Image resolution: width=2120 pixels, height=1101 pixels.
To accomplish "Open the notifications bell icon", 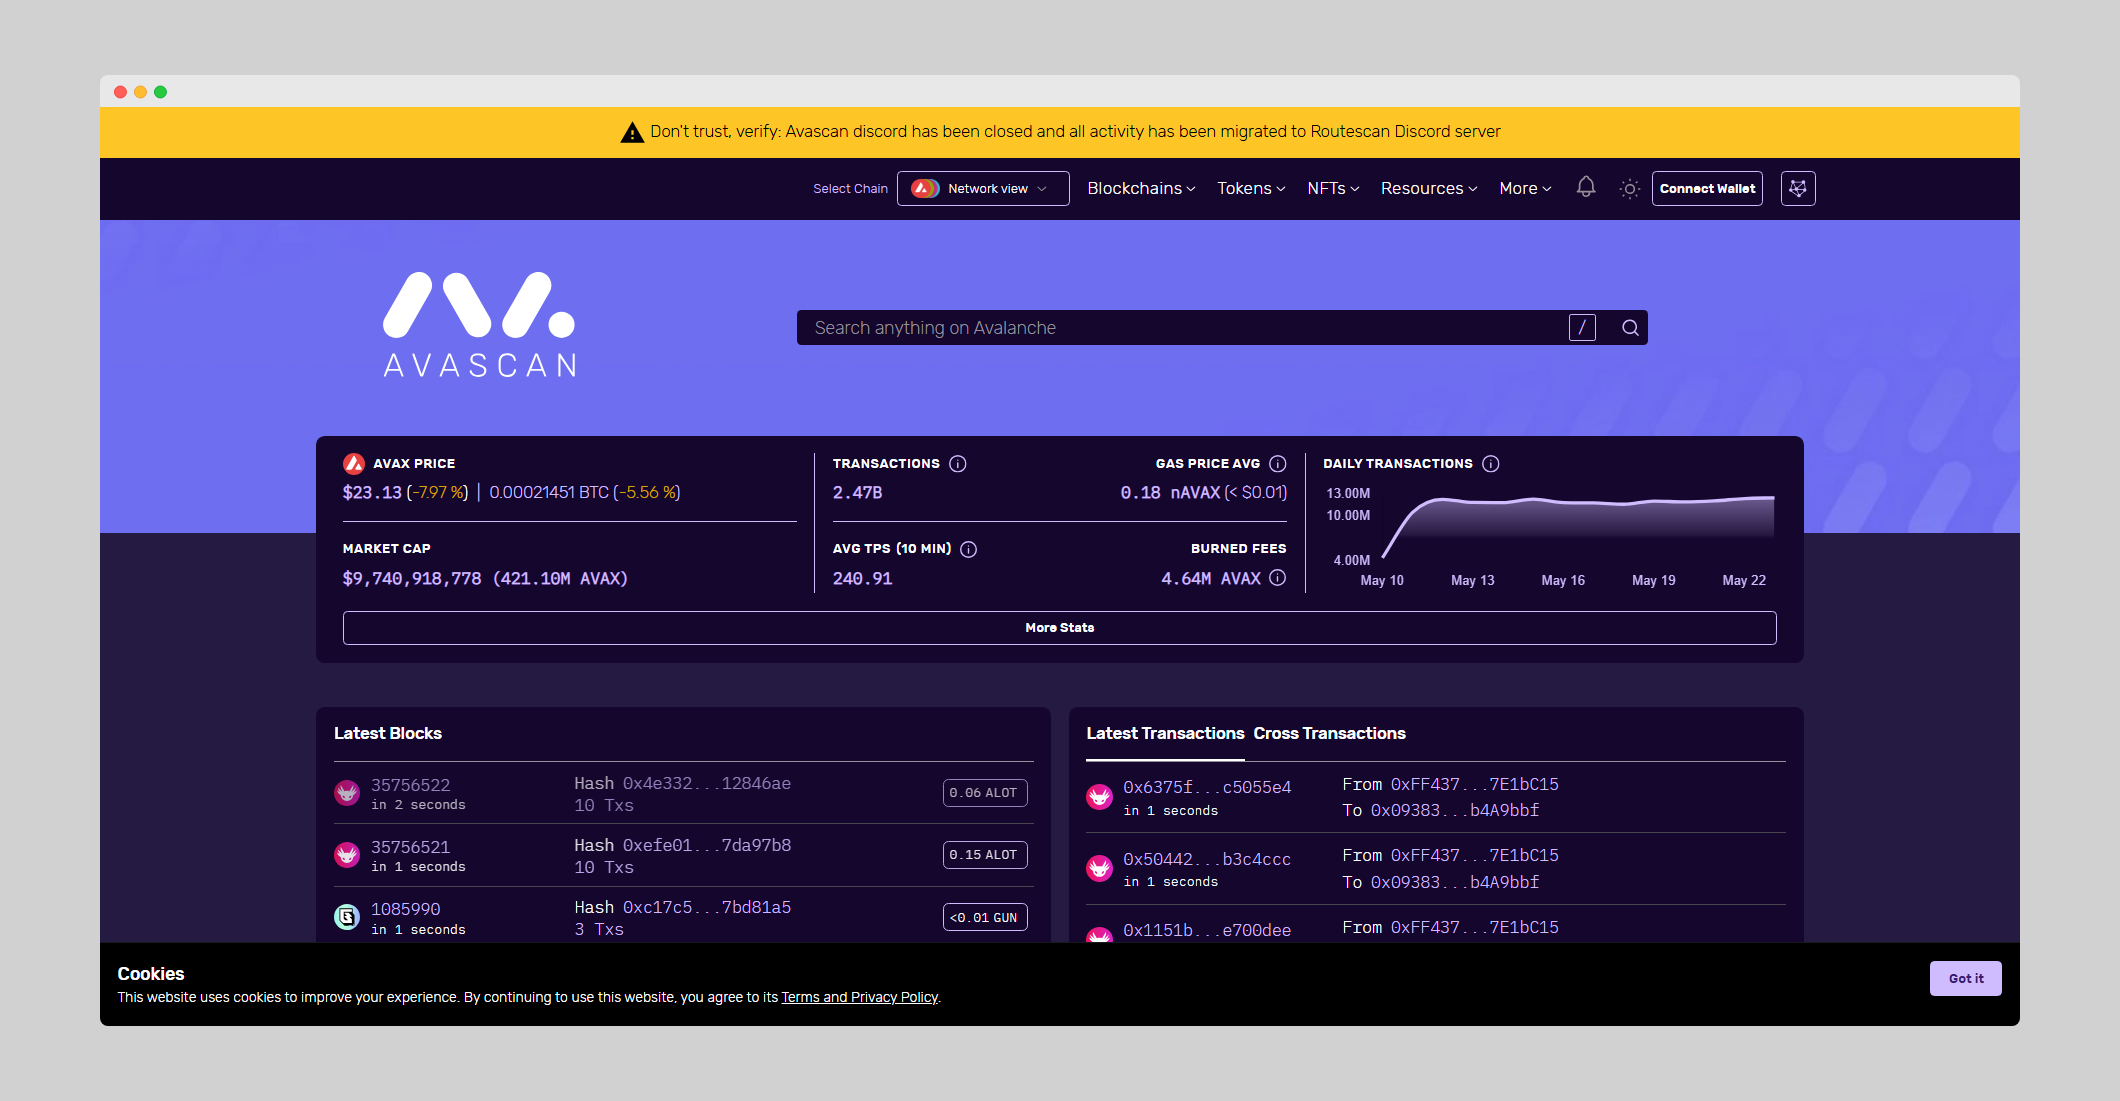I will point(1586,188).
